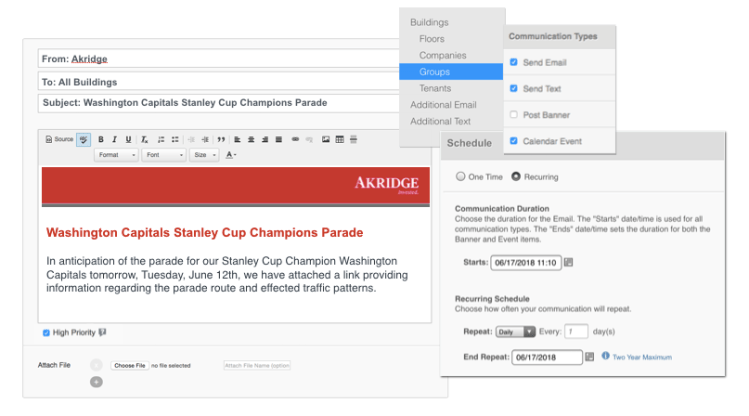
Task: Click the underline formatting icon
Action: click(x=128, y=139)
